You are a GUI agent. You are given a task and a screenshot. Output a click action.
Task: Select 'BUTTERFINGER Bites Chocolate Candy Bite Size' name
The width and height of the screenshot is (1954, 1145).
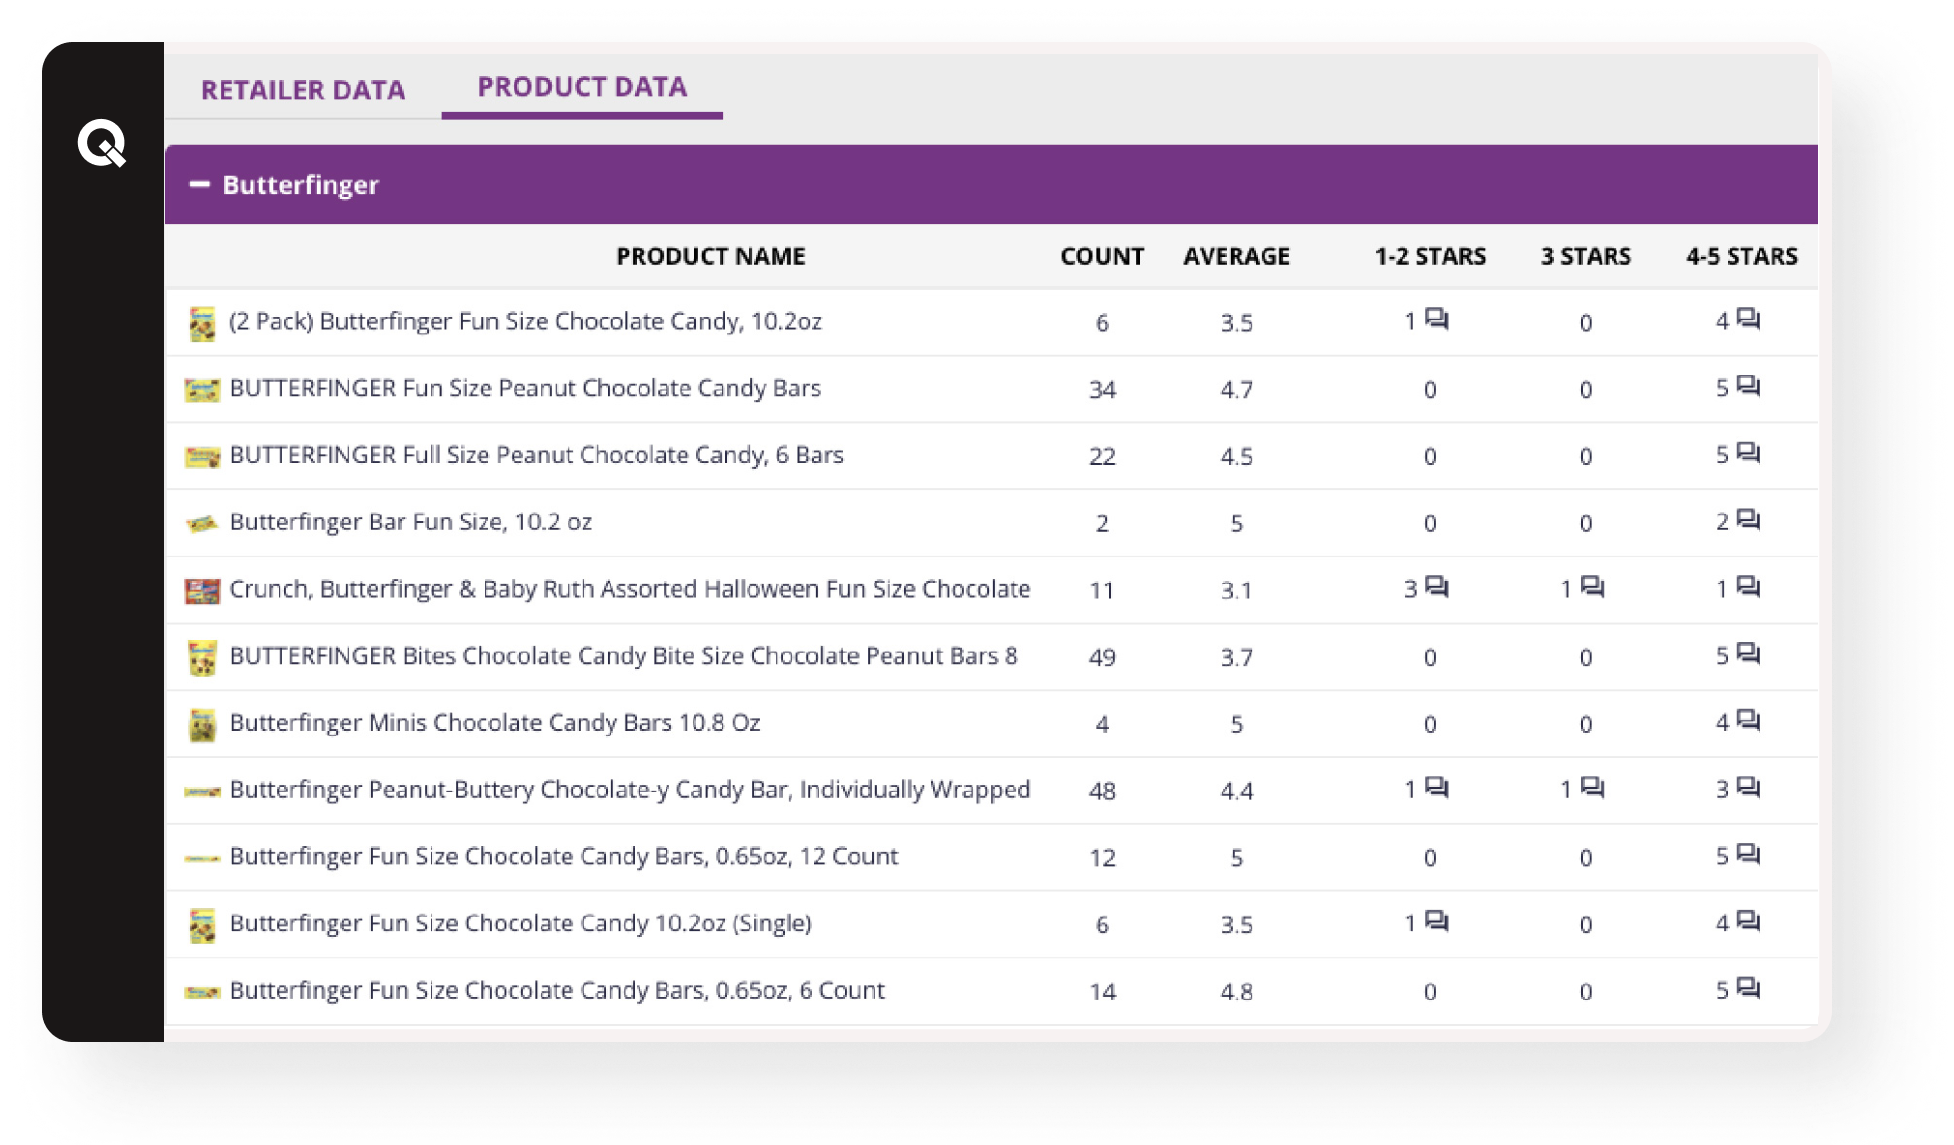click(x=623, y=656)
